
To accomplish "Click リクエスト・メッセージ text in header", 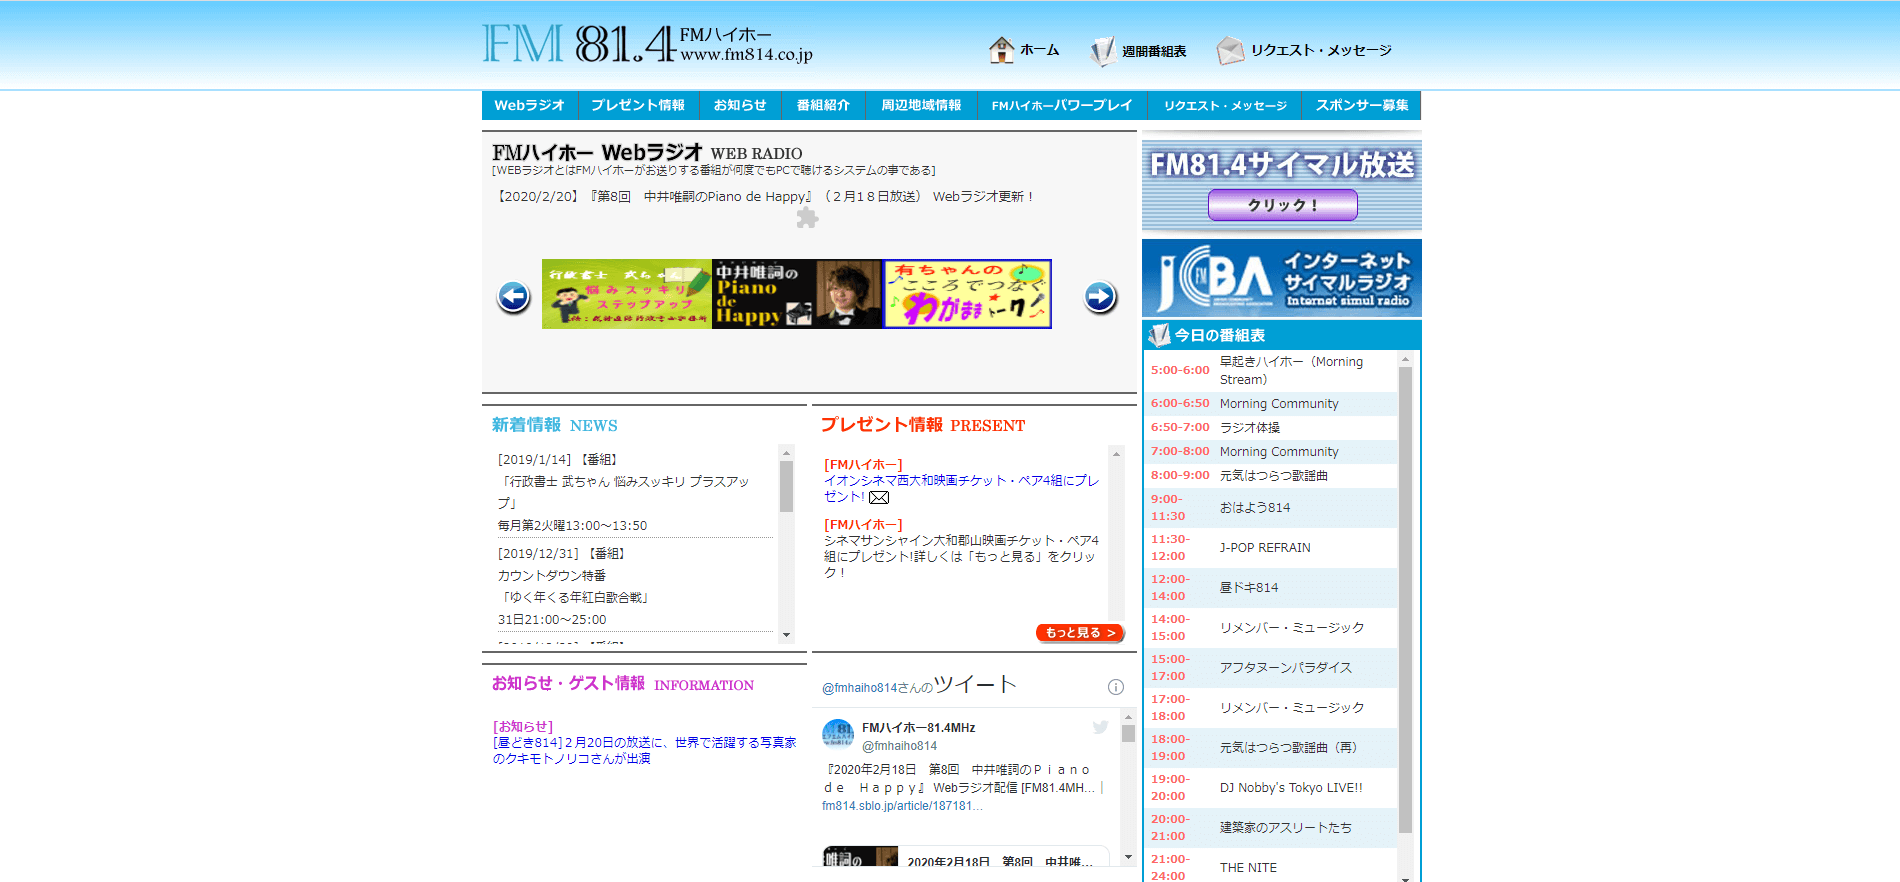I will pos(1321,50).
